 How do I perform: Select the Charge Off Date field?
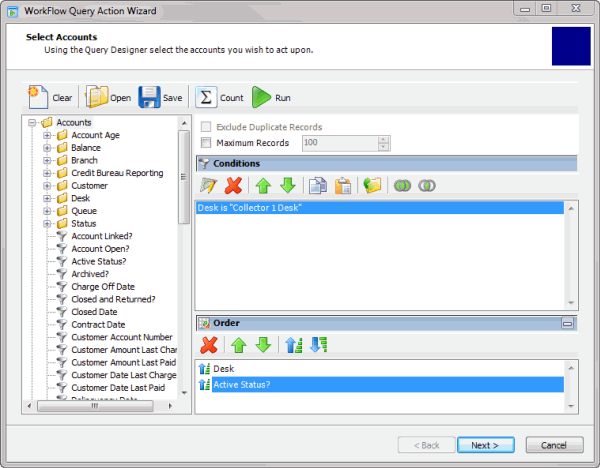pyautogui.click(x=102, y=286)
